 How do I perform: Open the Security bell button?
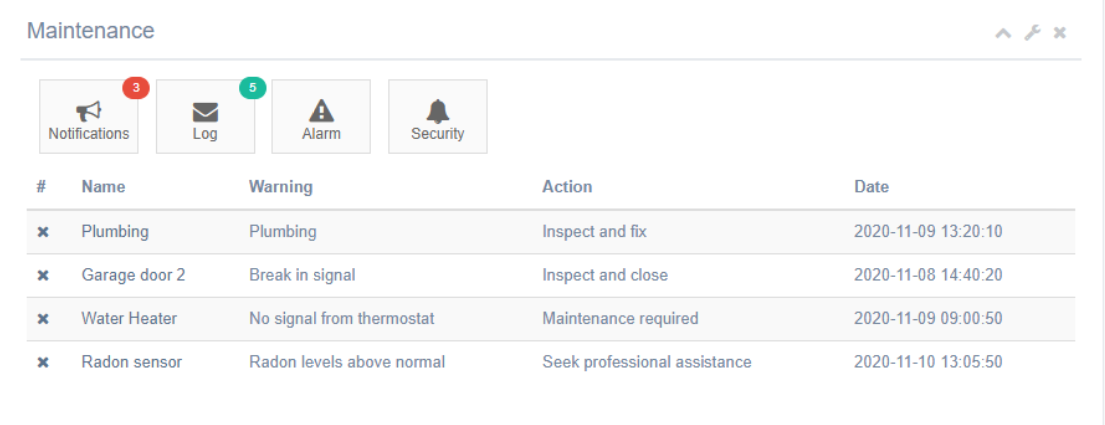[437, 117]
